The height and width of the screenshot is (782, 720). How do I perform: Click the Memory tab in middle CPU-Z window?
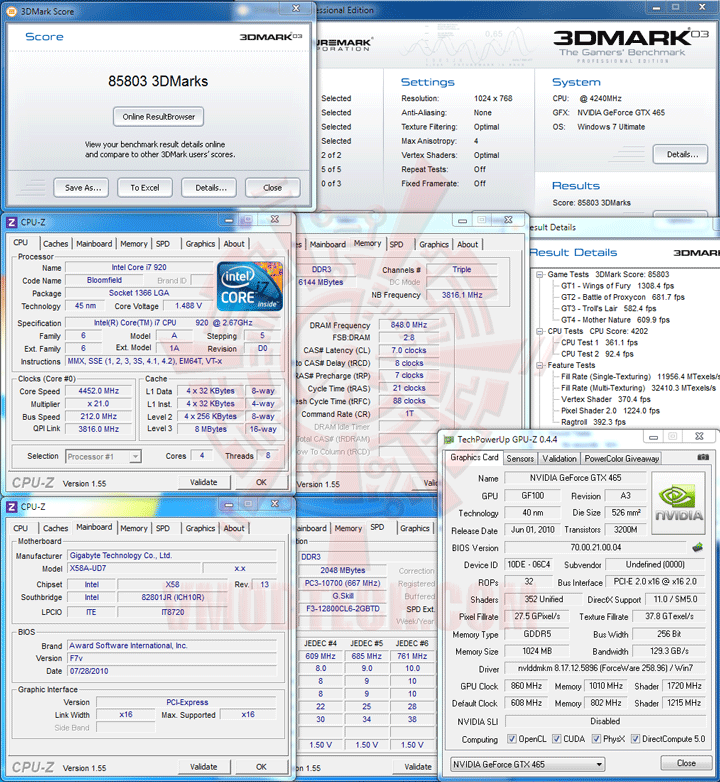[x=367, y=243]
